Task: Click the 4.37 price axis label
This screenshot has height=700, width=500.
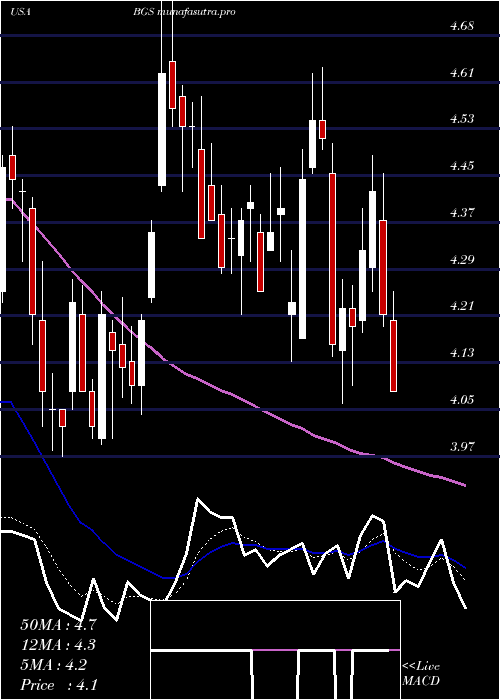Action: coord(462,212)
